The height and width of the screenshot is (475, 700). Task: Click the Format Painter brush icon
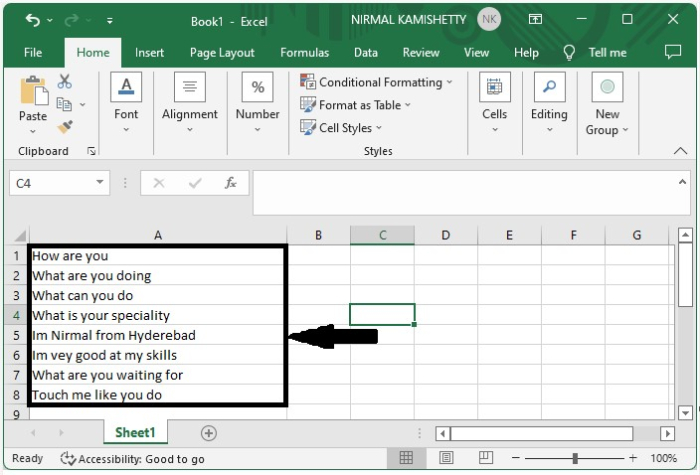pyautogui.click(x=65, y=127)
